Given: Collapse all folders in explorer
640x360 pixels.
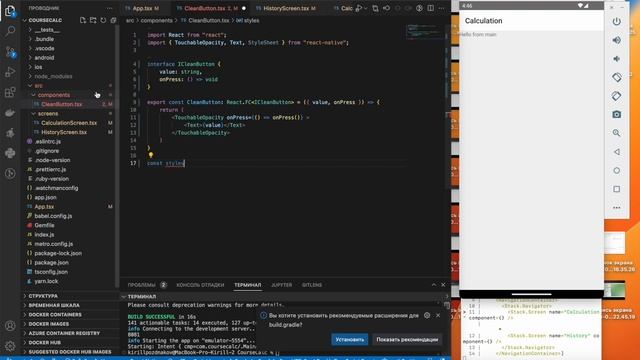Looking at the screenshot, I should tap(113, 20).
